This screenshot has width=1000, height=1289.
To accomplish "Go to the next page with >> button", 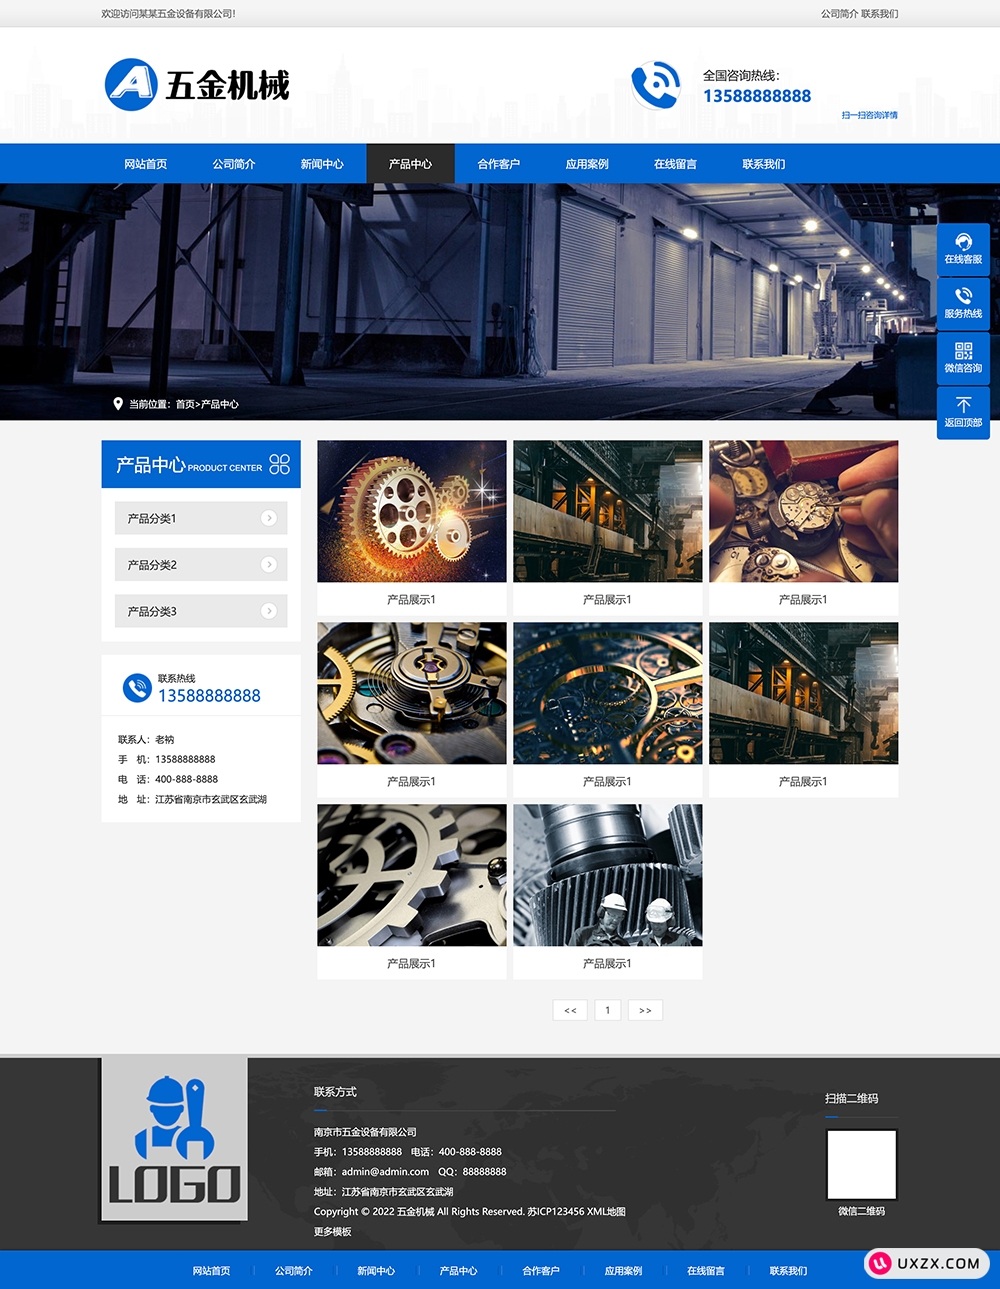I will (645, 1010).
